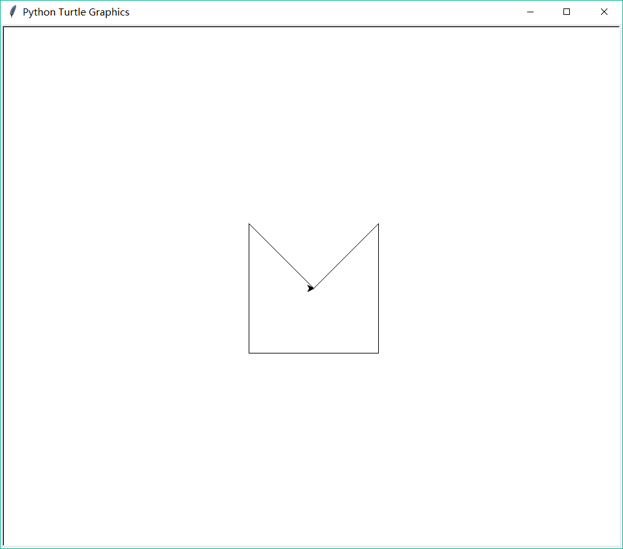Click the middle of the left diagonal line
The image size is (623, 549).
[x=281, y=256]
